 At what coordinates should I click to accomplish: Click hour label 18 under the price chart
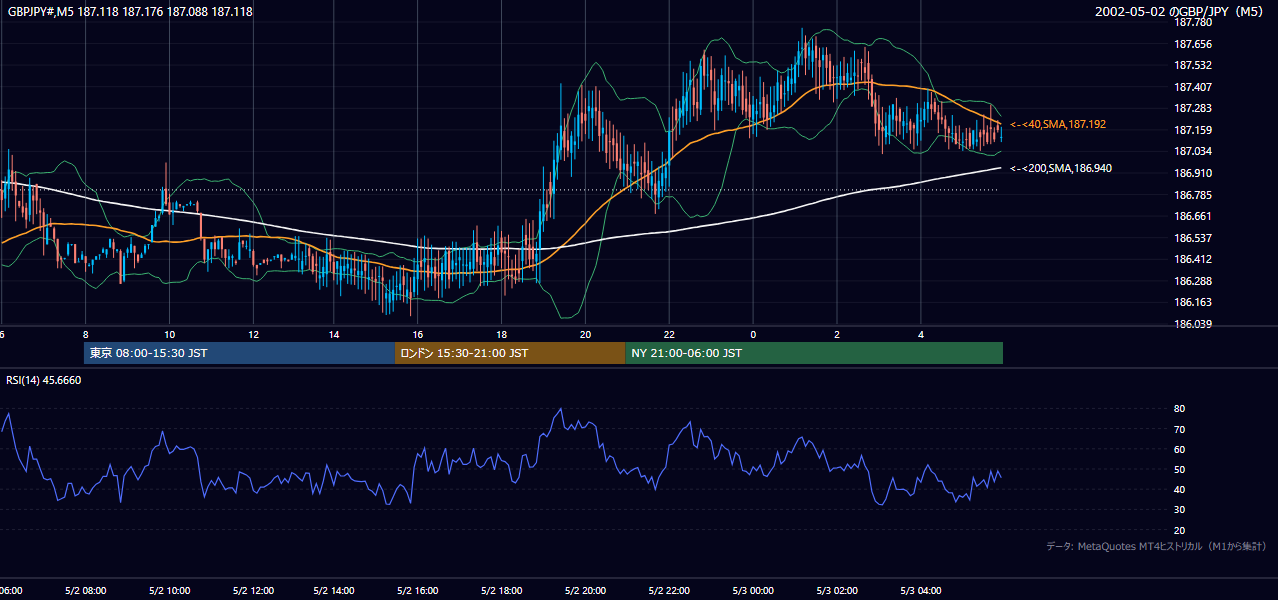tap(501, 334)
